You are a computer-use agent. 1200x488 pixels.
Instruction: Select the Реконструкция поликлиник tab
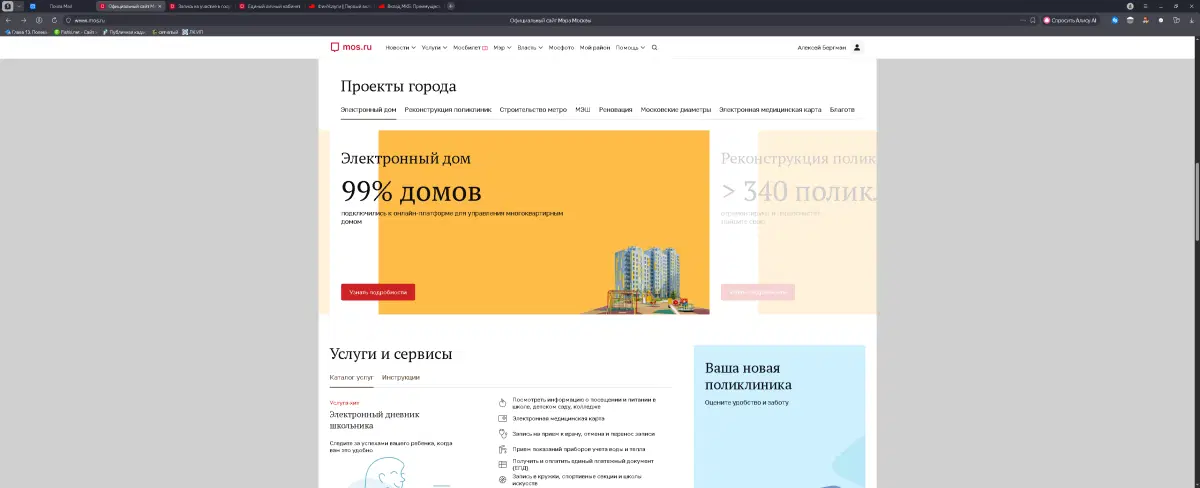click(448, 110)
